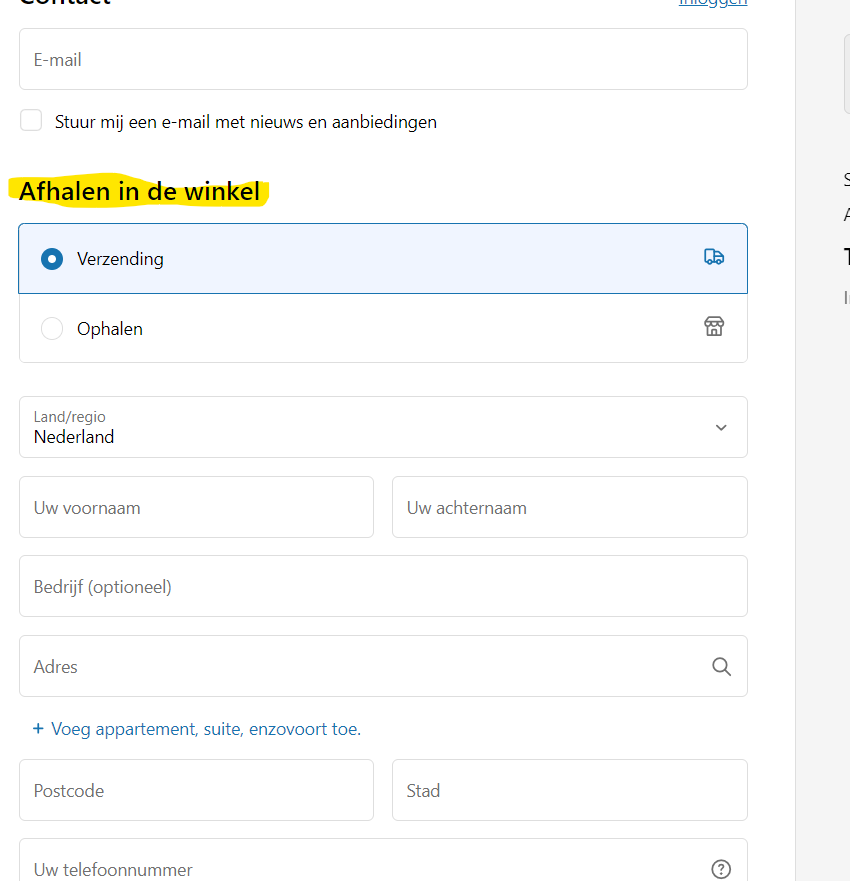This screenshot has height=881, width=850.
Task: Click the plus icon before apartment link
Action: click(x=38, y=729)
